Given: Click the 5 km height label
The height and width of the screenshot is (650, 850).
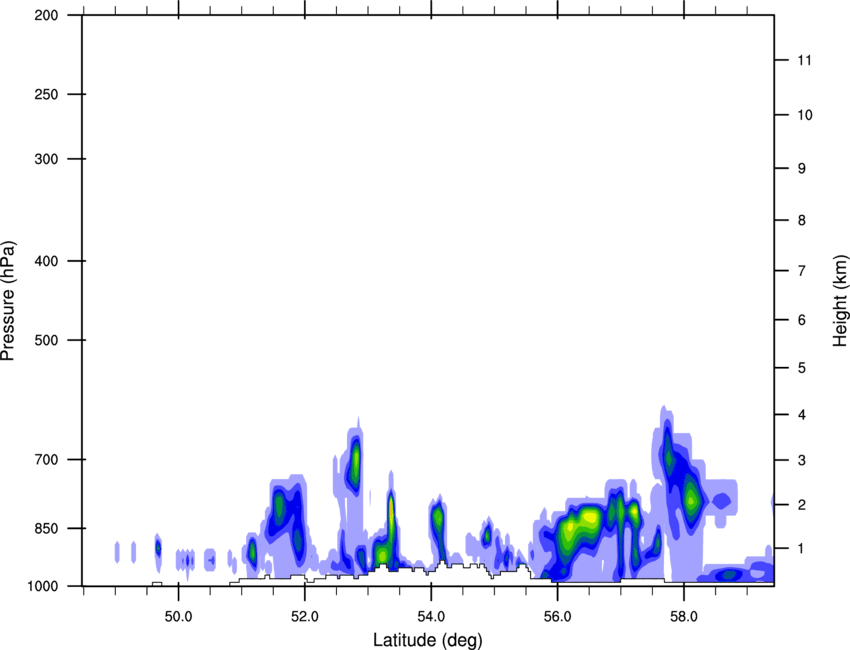Looking at the screenshot, I should click(x=802, y=368).
